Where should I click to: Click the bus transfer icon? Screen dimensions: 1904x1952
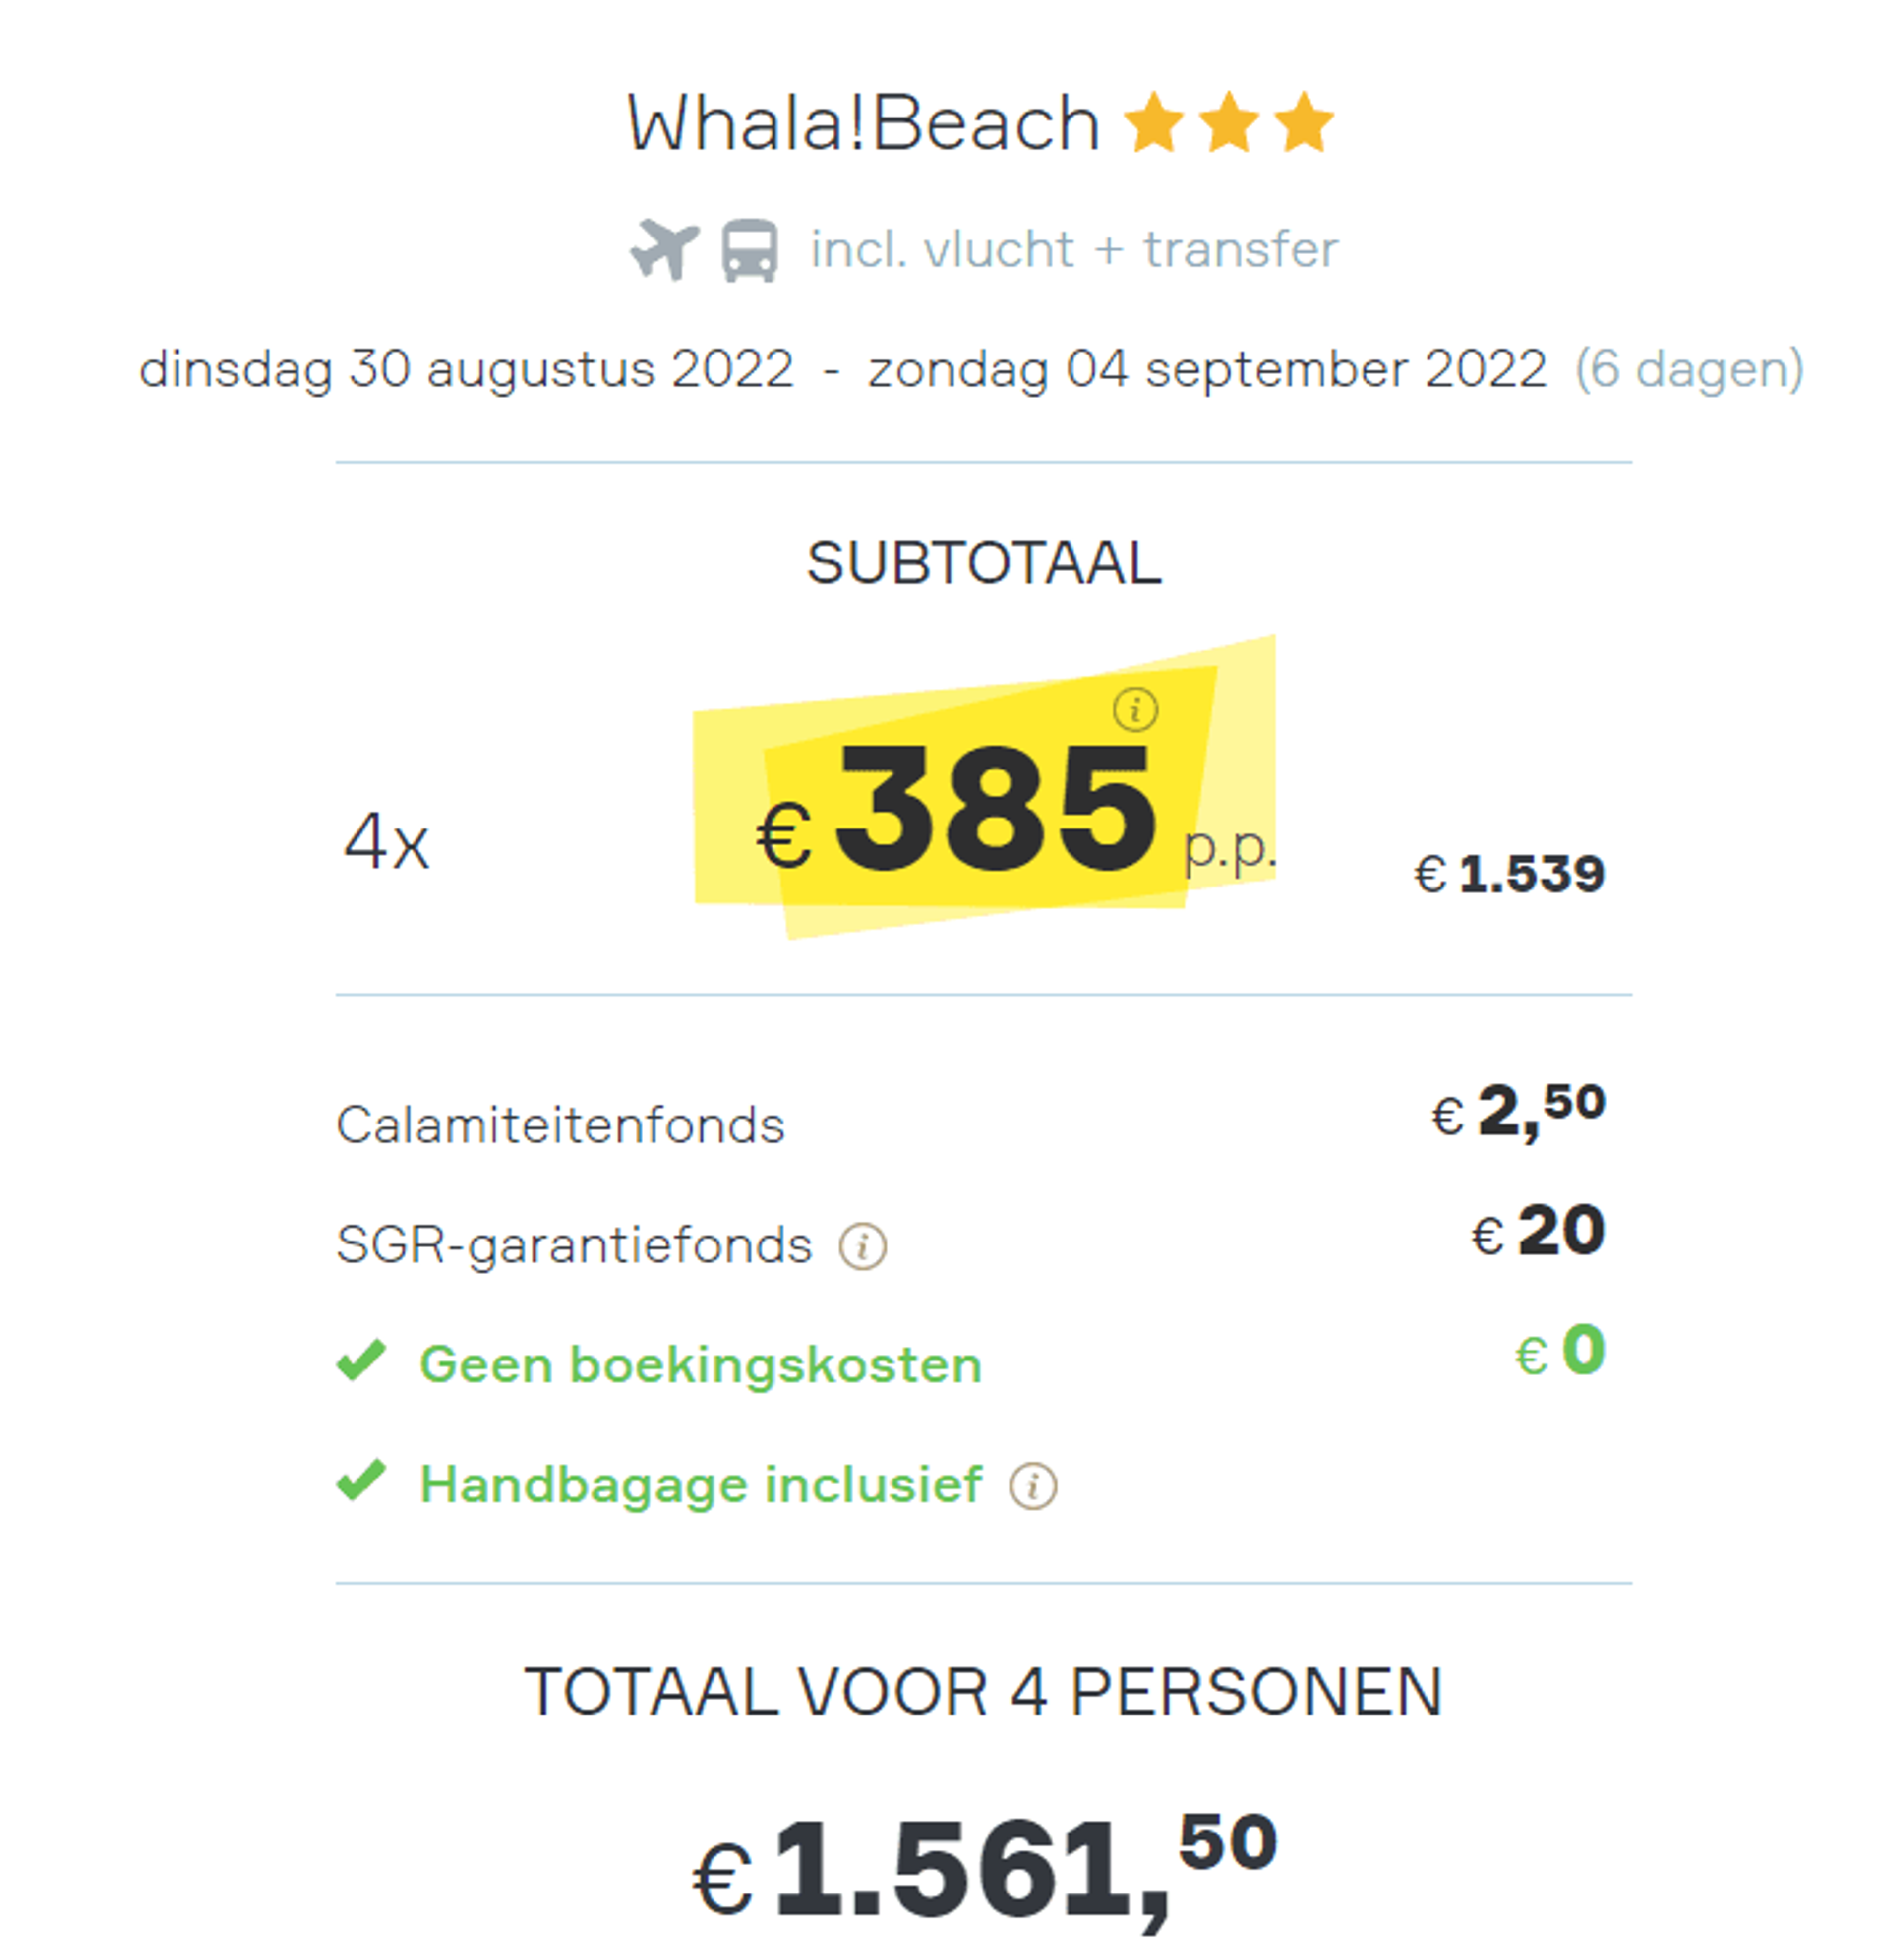tap(749, 250)
